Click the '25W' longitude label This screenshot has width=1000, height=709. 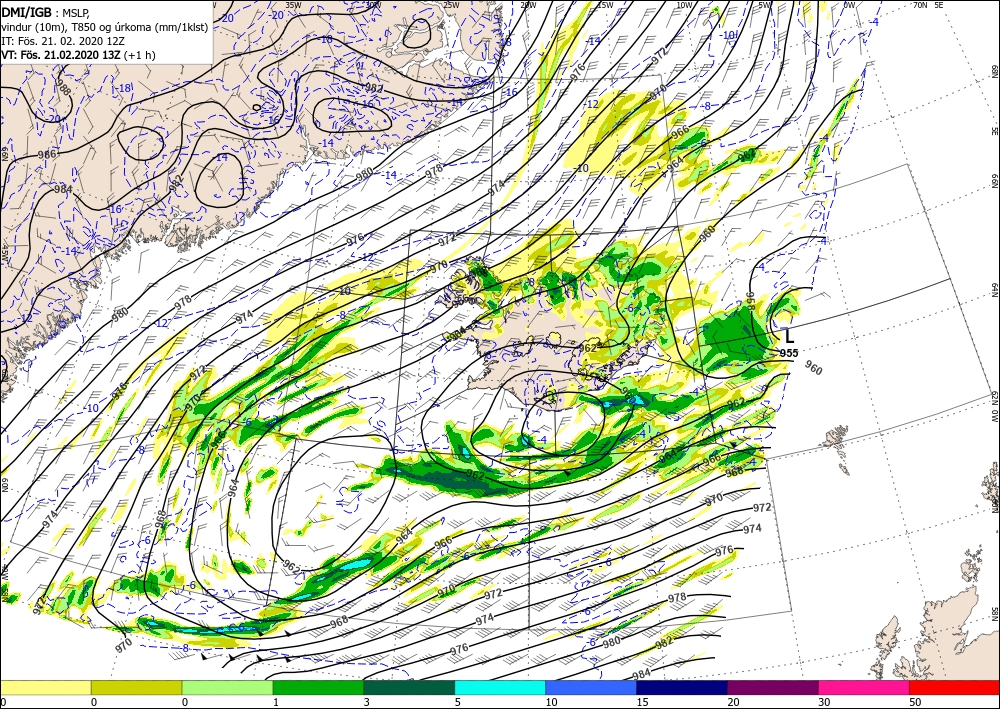coord(451,4)
